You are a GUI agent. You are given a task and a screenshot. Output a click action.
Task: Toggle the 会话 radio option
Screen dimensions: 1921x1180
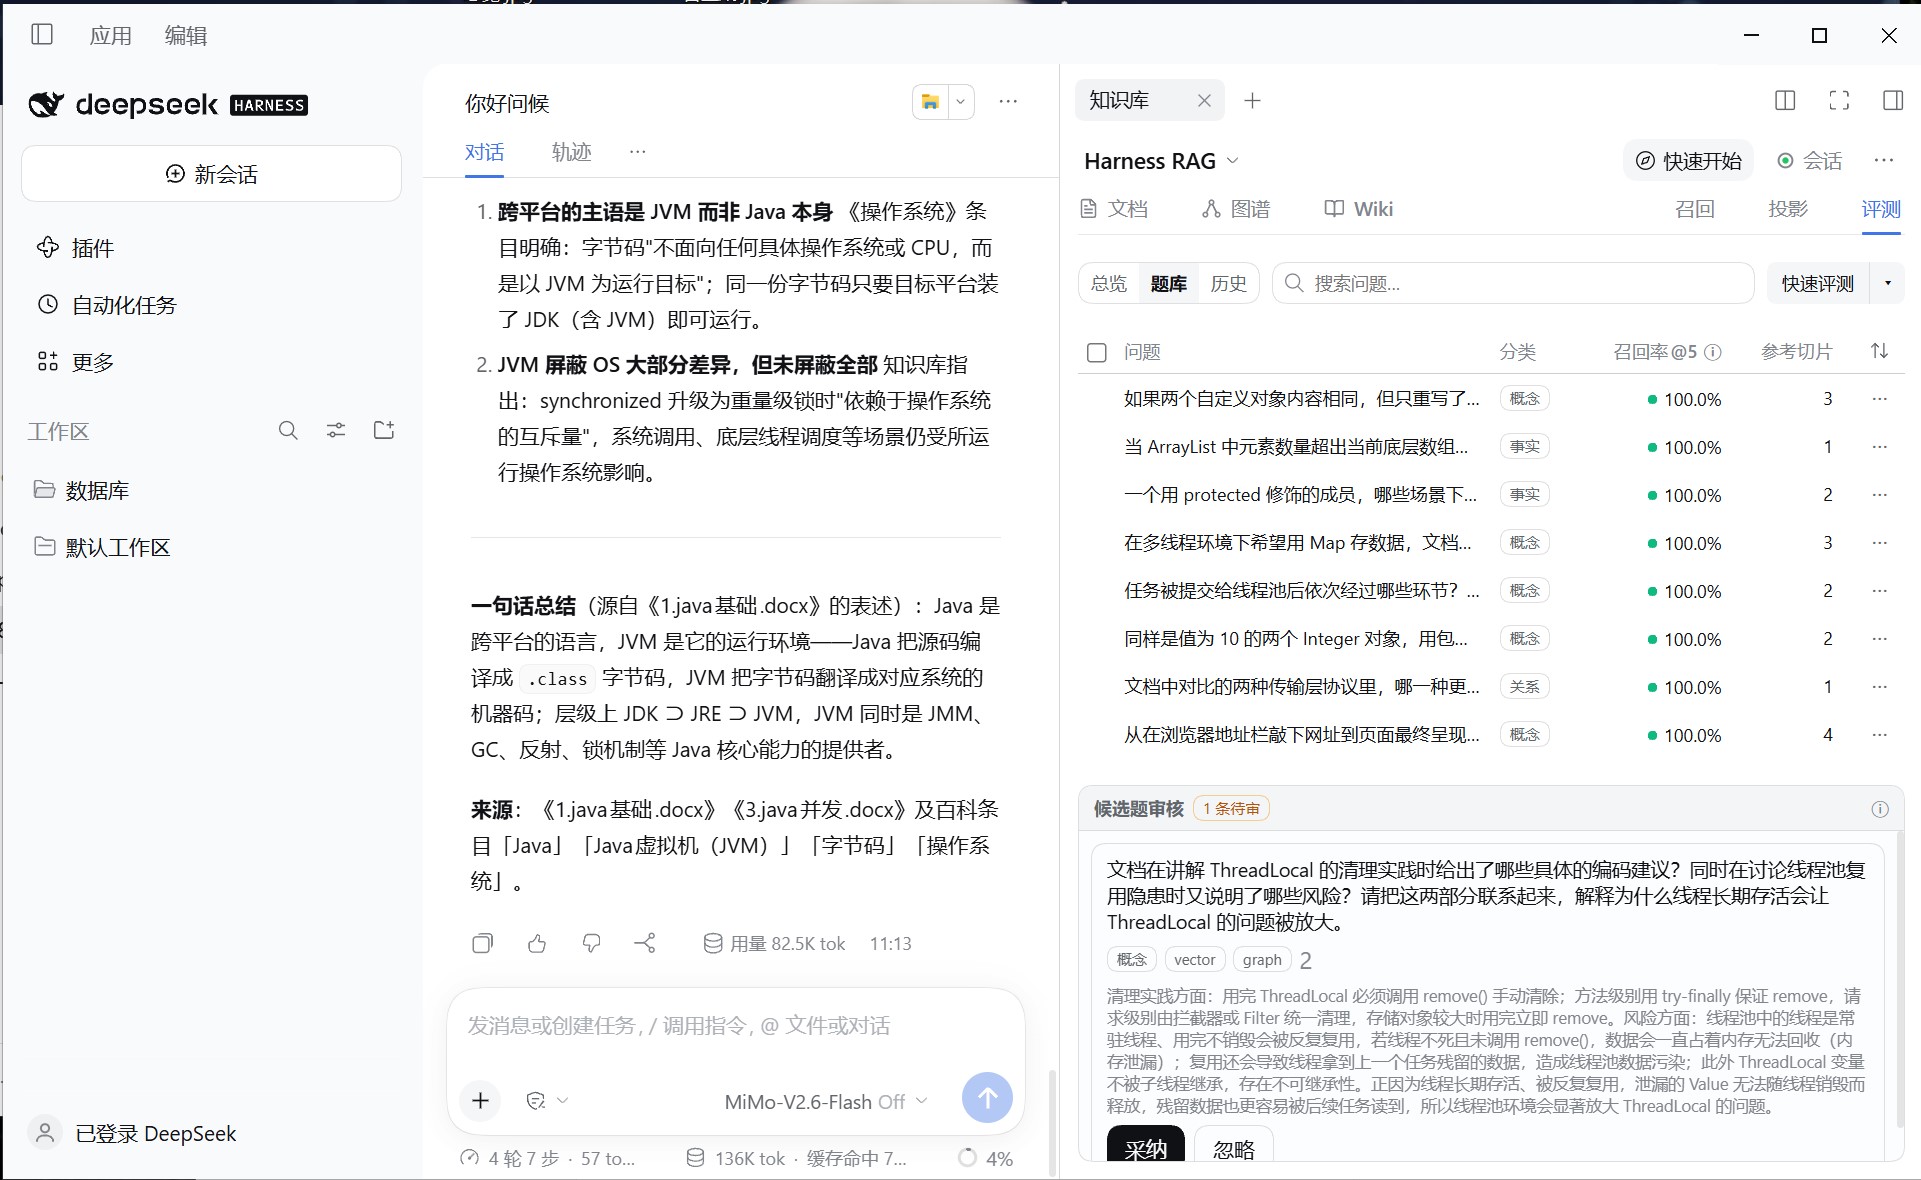point(1810,161)
